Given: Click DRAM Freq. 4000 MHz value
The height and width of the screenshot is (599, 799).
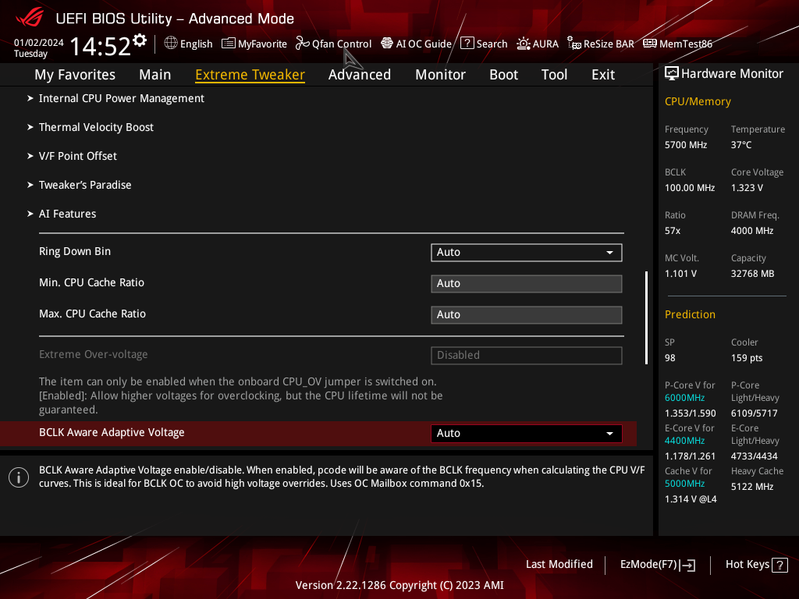Looking at the screenshot, I should (752, 231).
